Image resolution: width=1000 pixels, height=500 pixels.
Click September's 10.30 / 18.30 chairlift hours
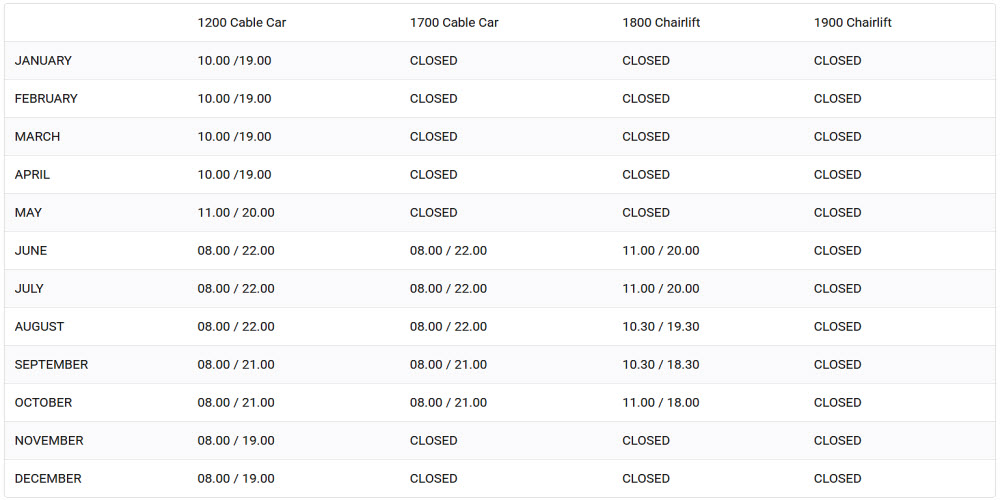[x=661, y=365]
